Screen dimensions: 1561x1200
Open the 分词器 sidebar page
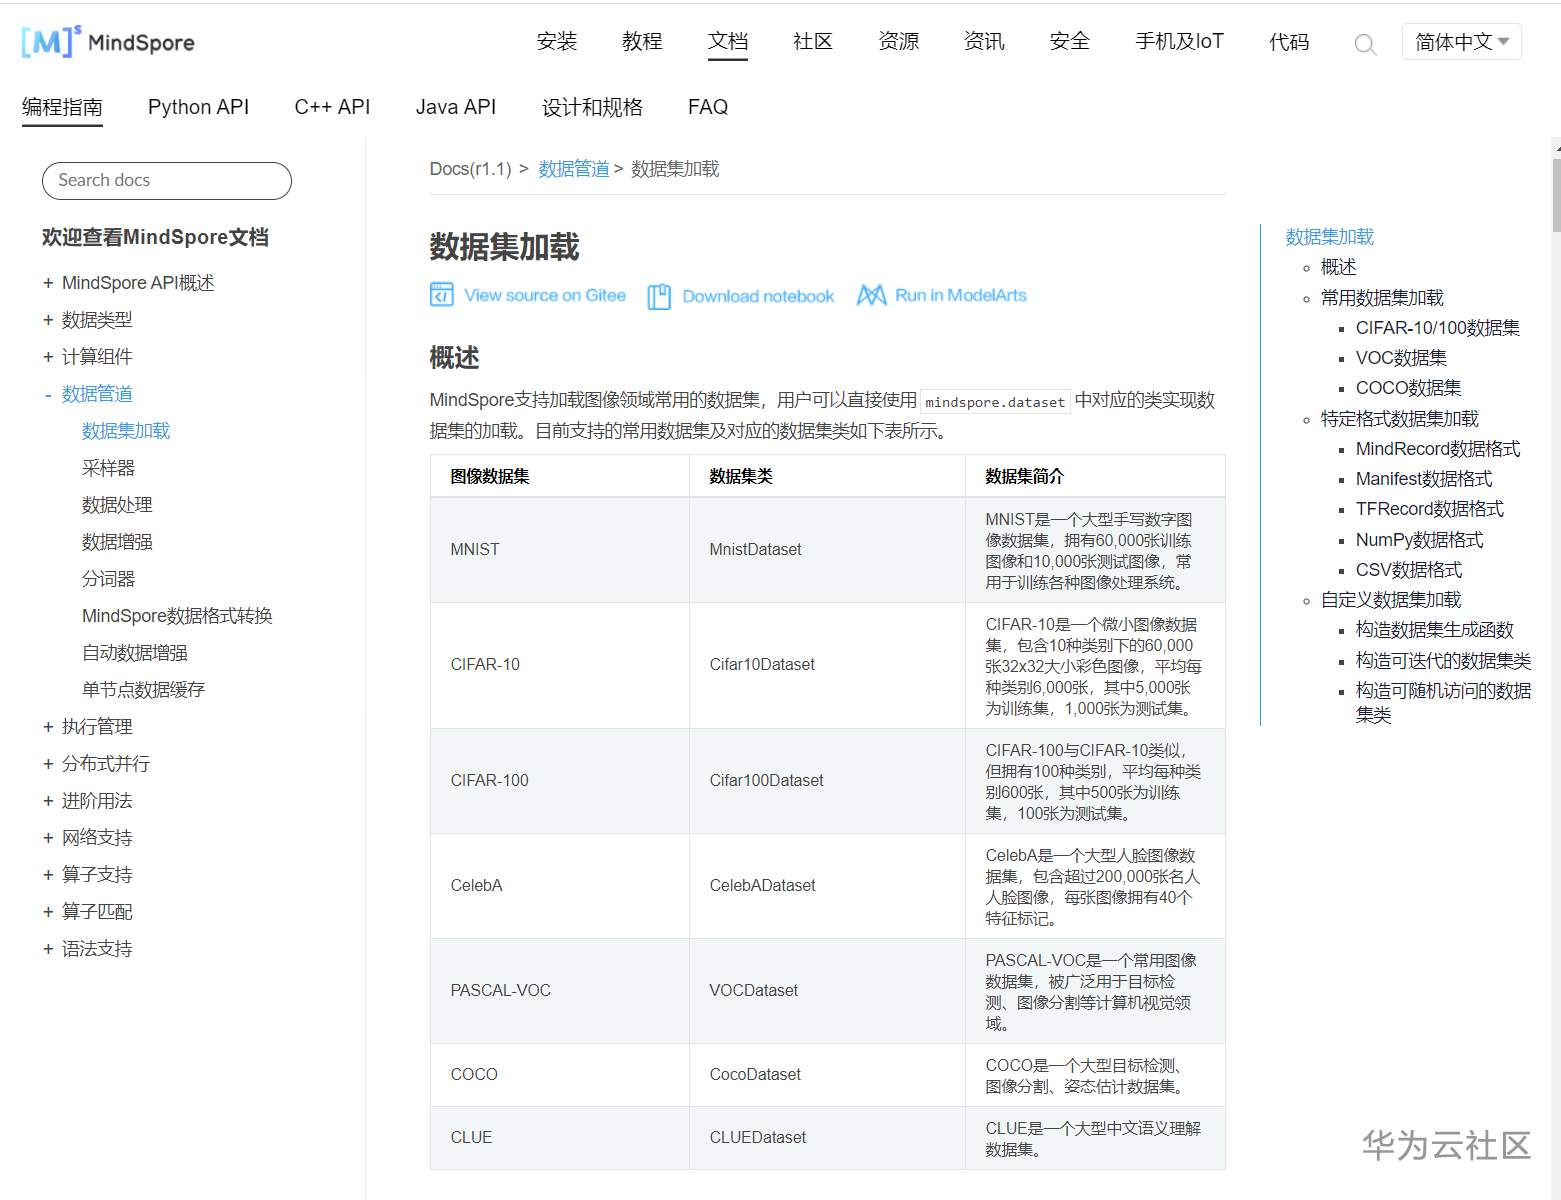(x=108, y=579)
